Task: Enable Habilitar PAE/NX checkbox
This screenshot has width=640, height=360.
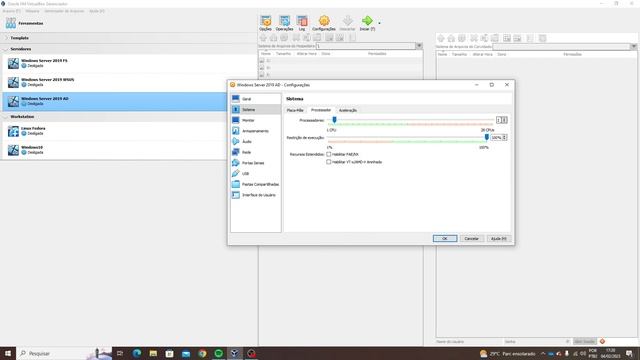Action: click(329, 154)
